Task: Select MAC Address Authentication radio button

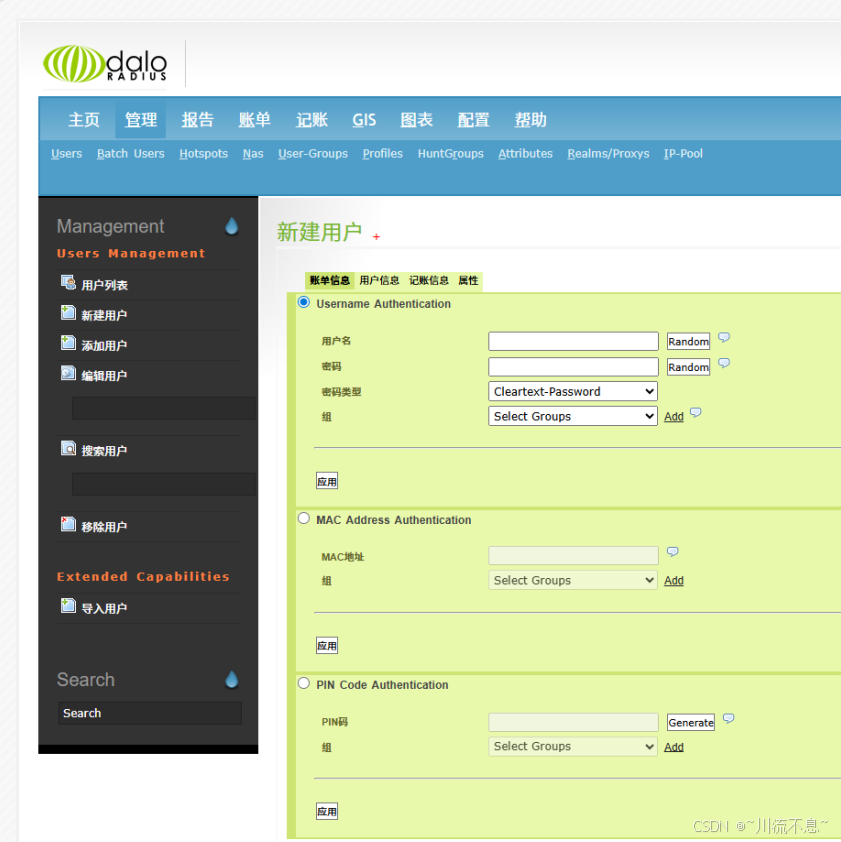Action: click(304, 518)
